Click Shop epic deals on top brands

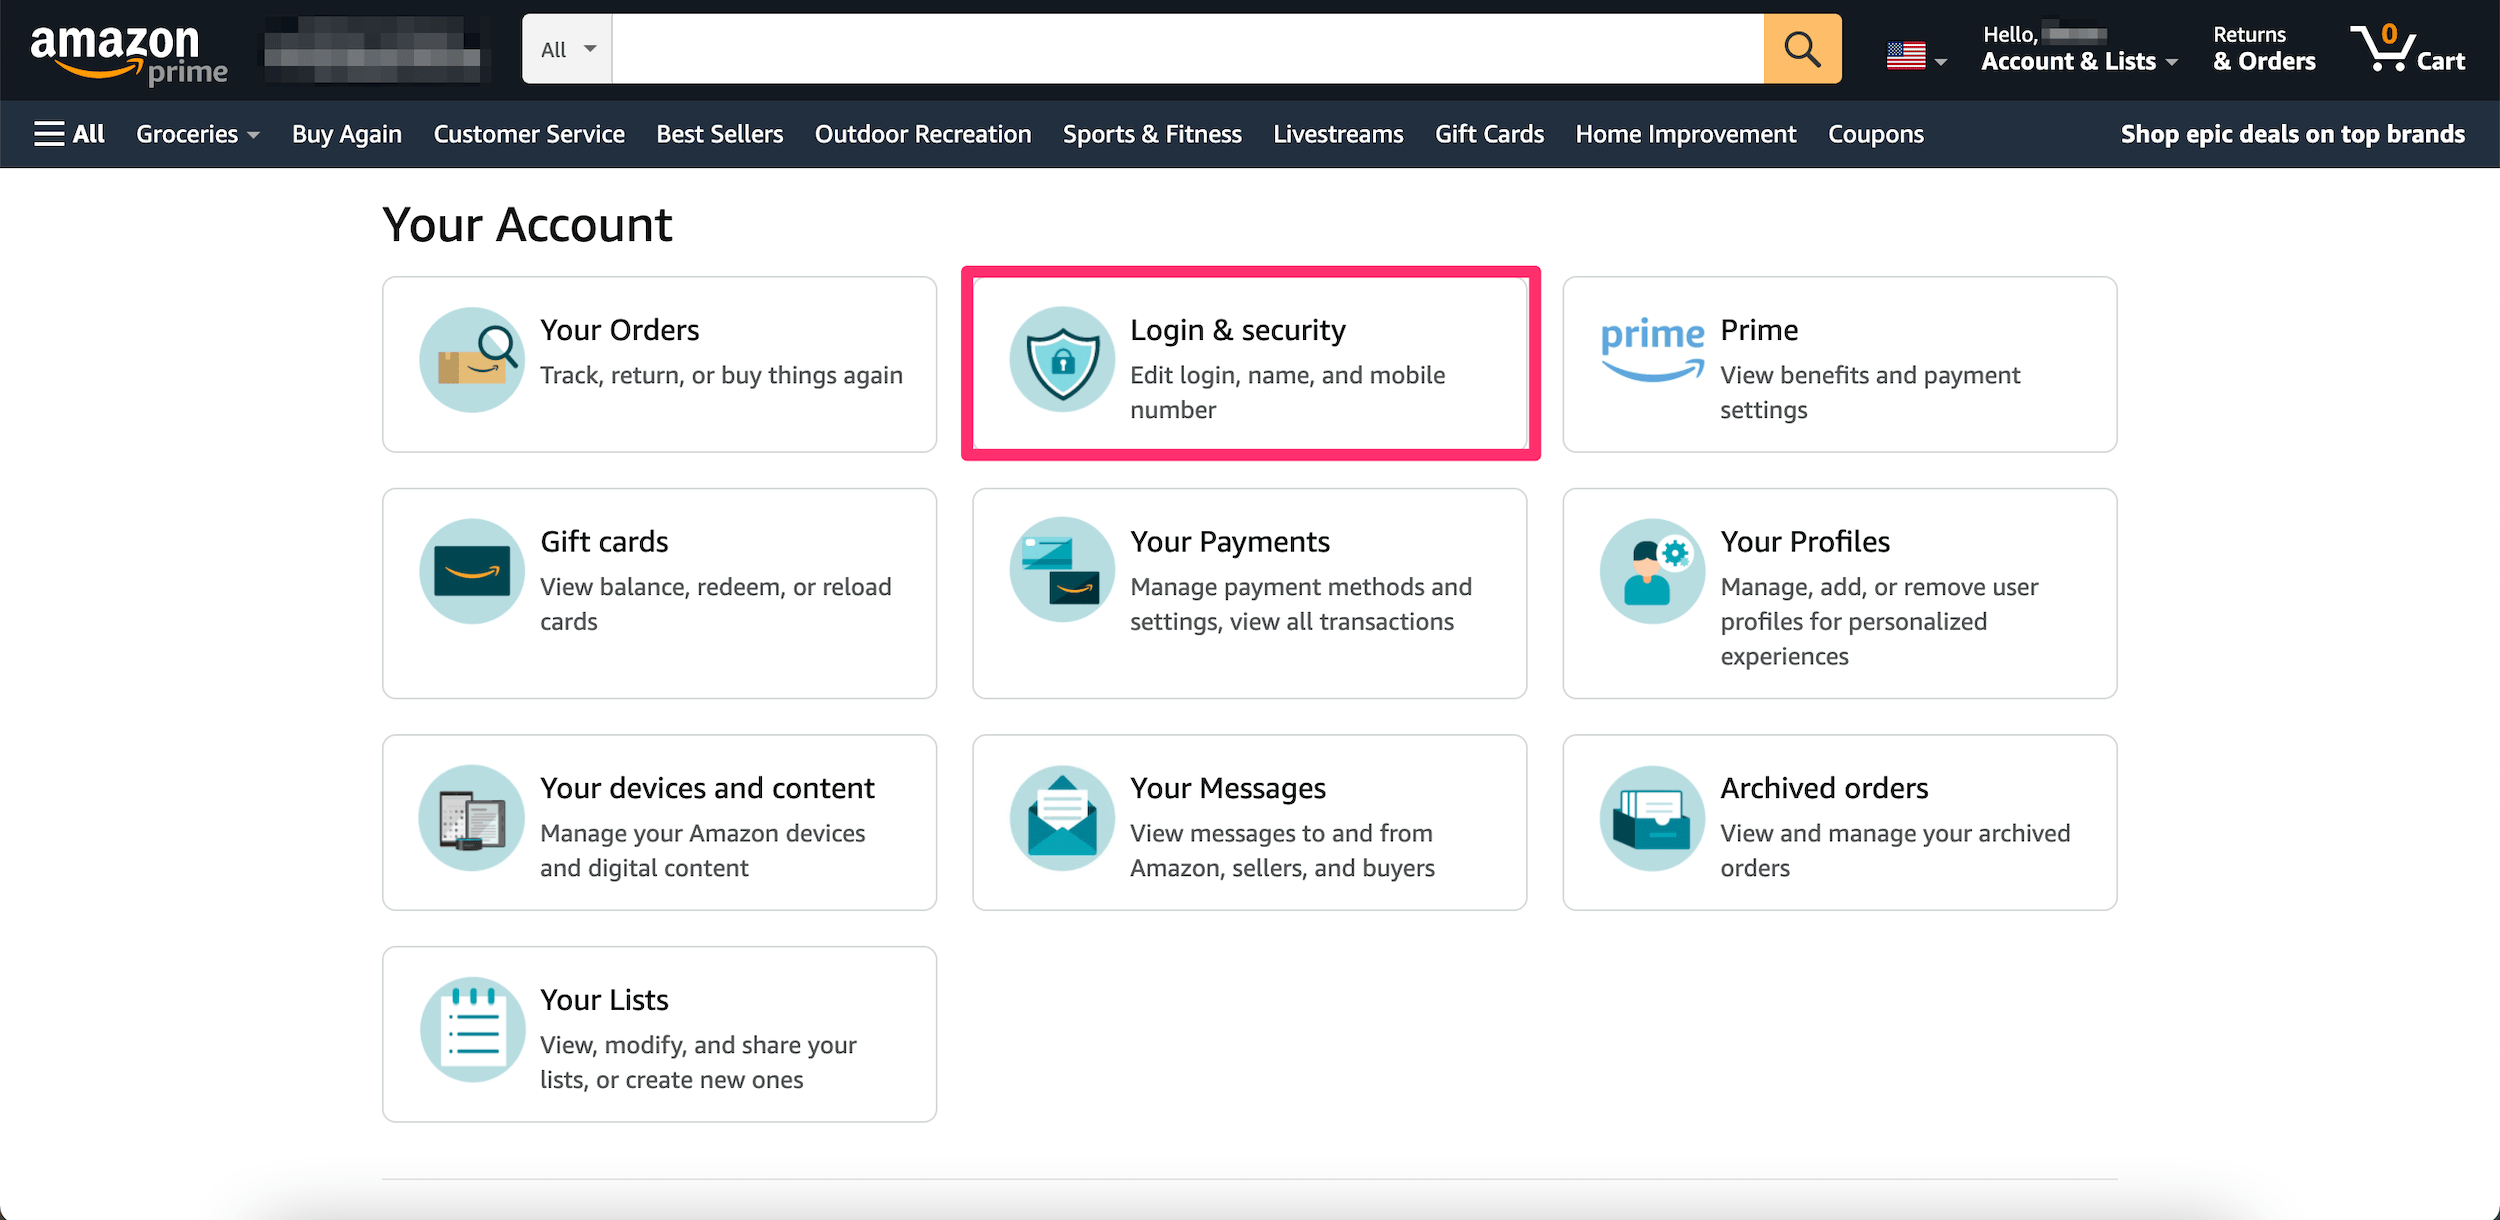(x=2292, y=134)
